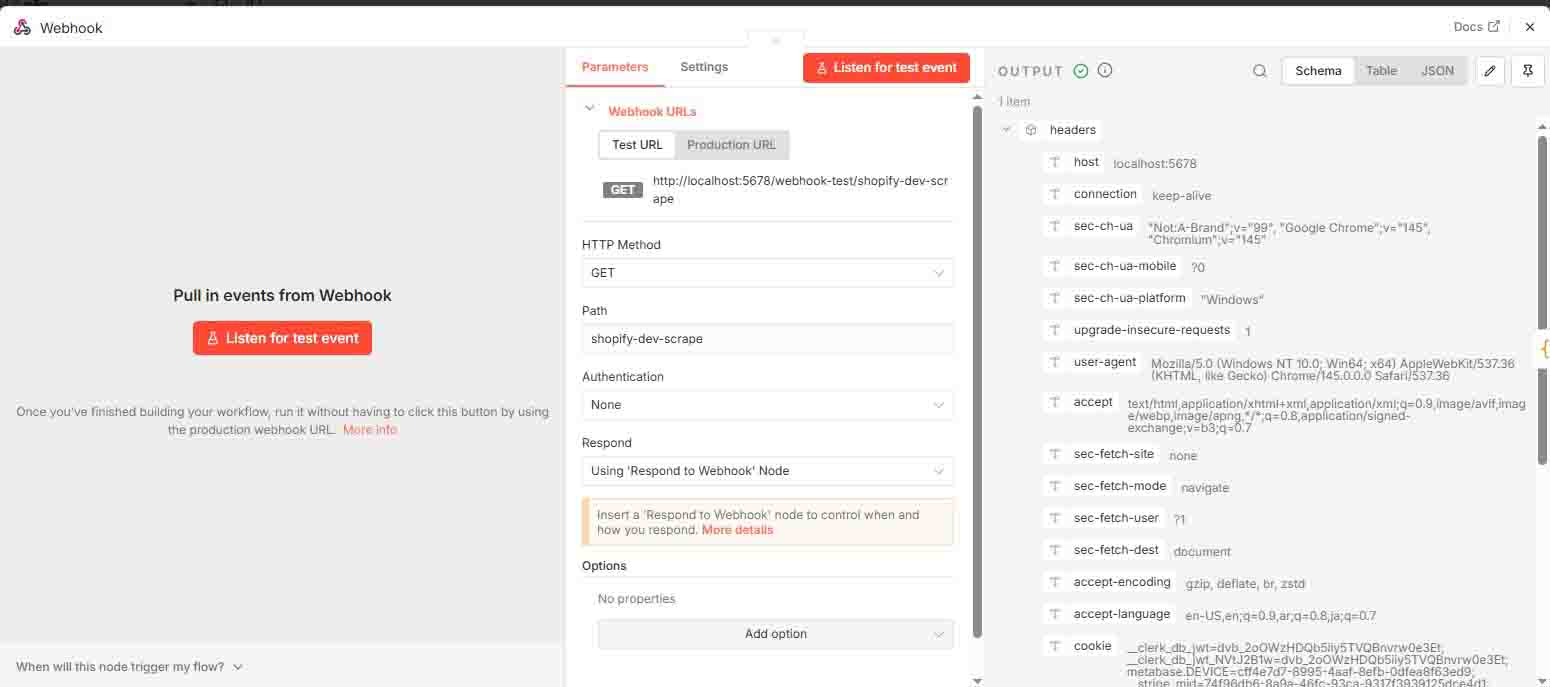Switch output view to JSON
The width and height of the screenshot is (1550, 687).
point(1438,70)
